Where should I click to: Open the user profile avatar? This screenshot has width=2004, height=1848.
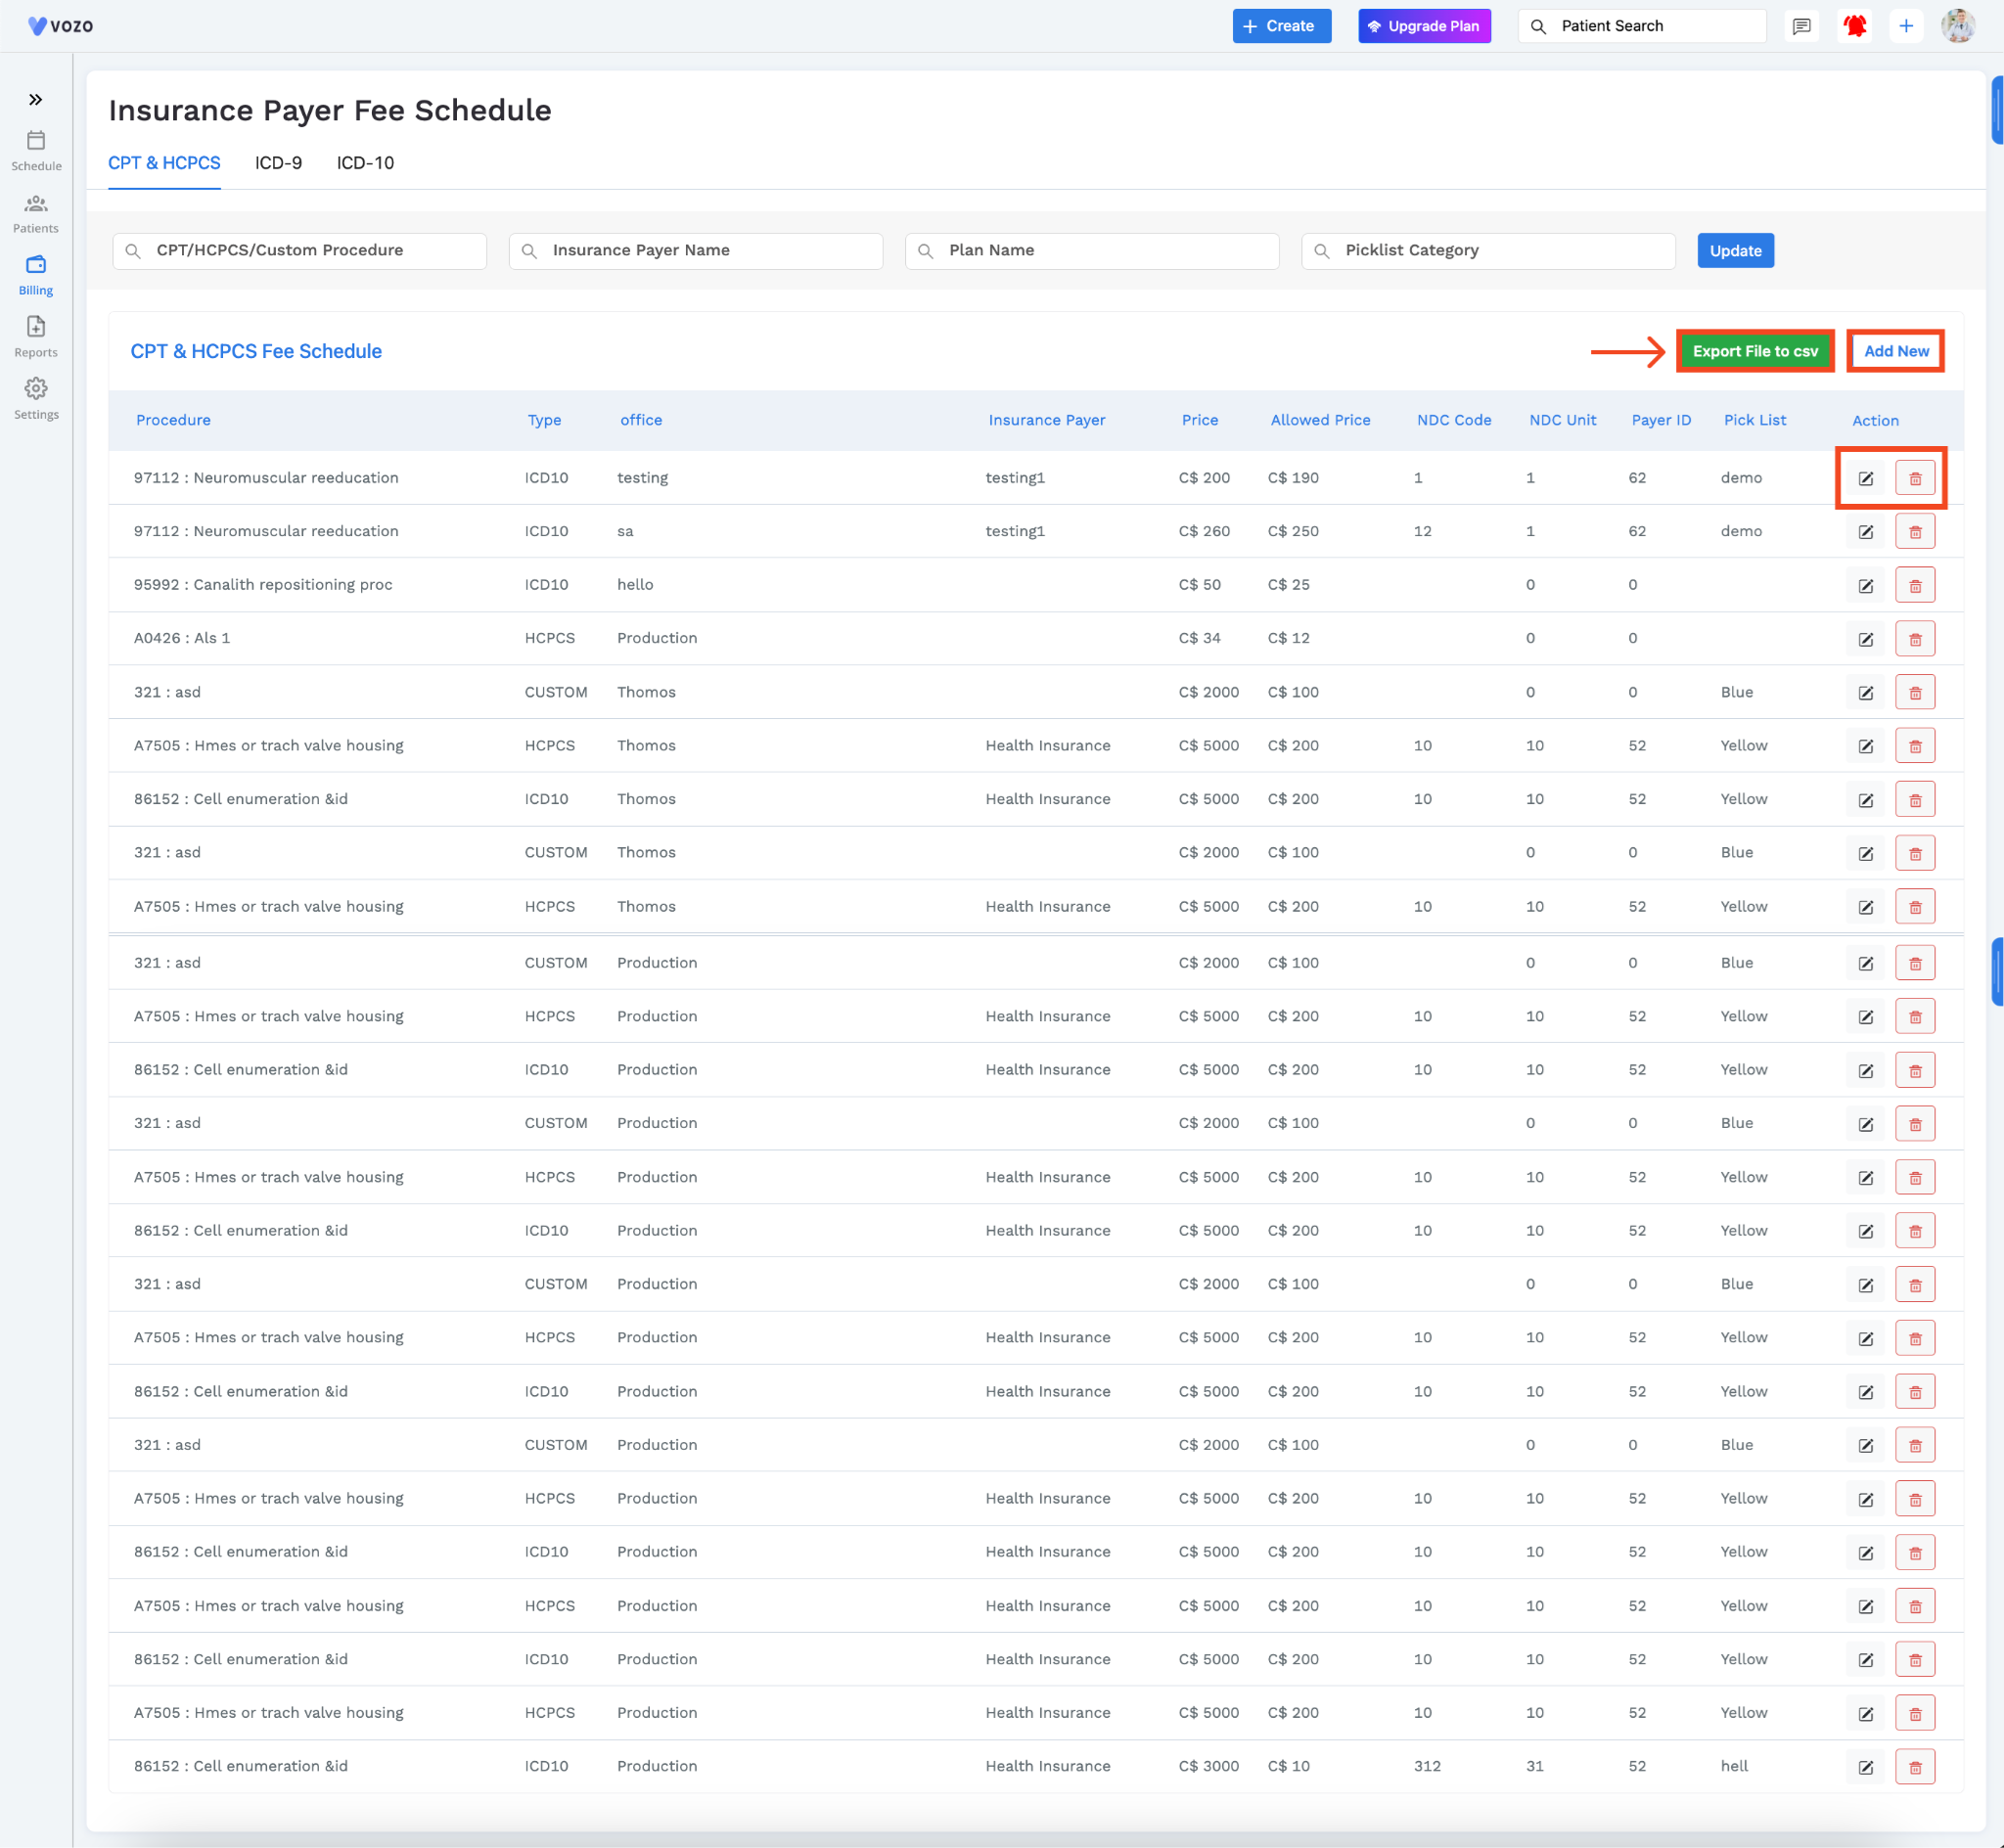1958,26
